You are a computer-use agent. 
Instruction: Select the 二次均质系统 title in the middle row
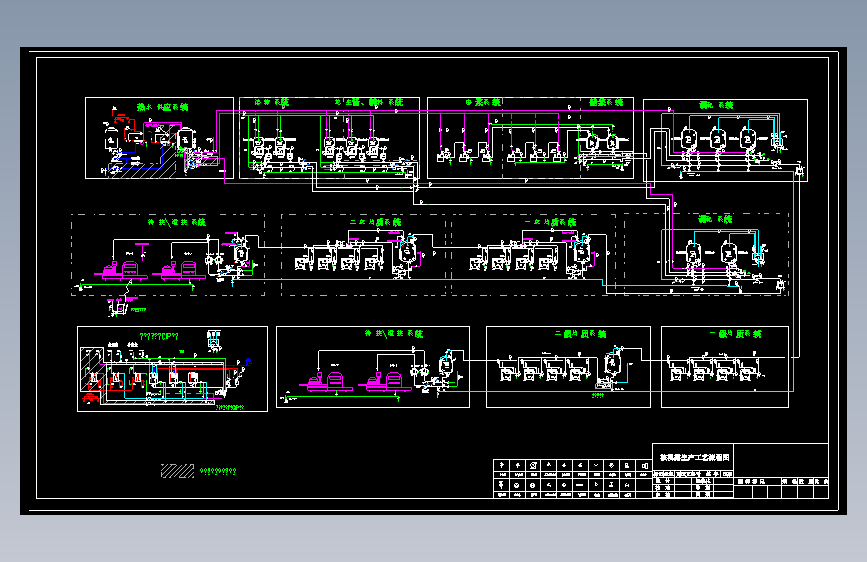click(x=375, y=222)
